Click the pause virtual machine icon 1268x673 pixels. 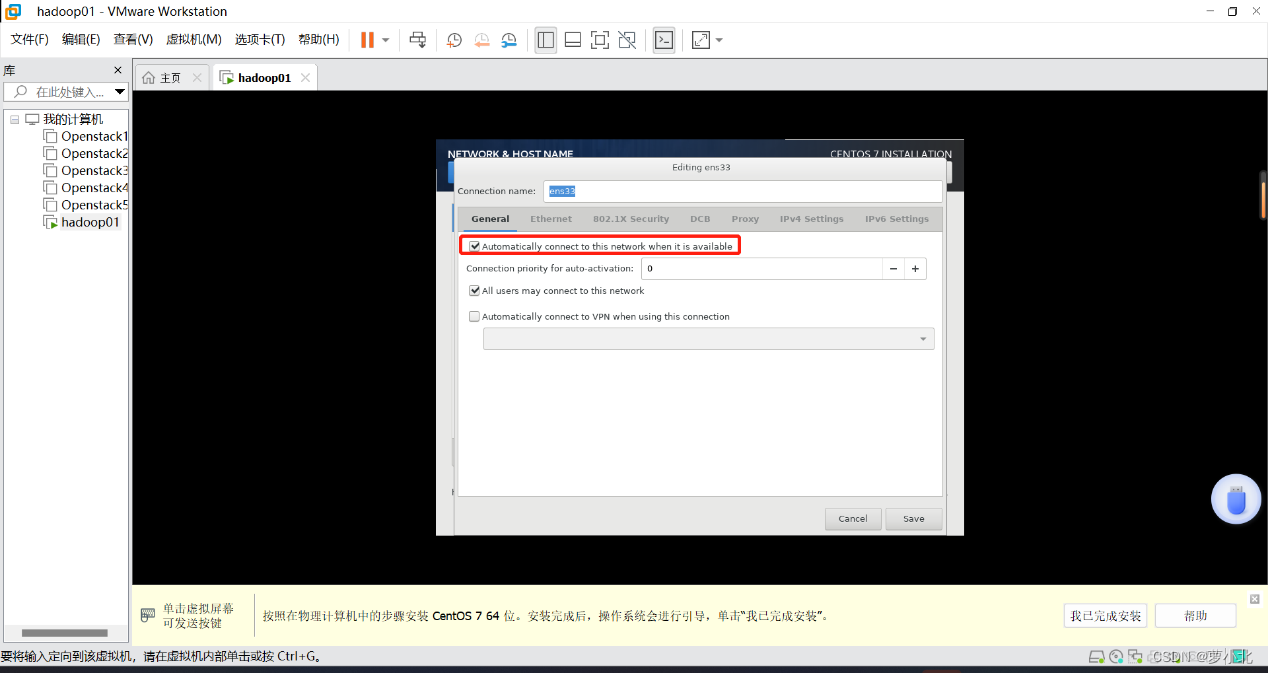click(367, 40)
